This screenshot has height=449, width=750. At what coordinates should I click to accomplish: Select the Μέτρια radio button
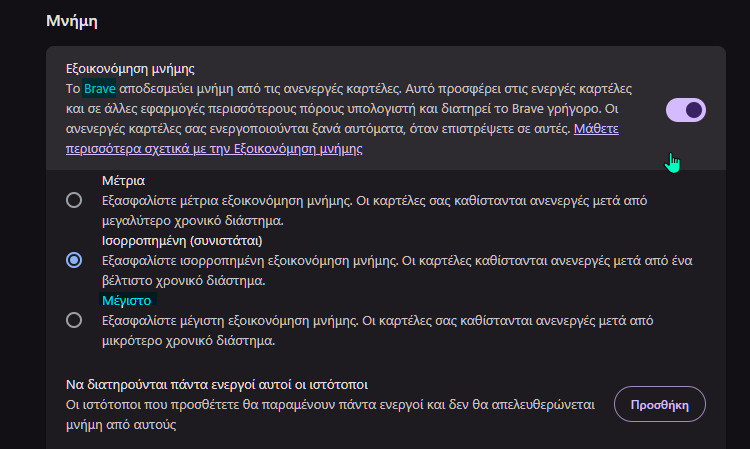click(74, 200)
